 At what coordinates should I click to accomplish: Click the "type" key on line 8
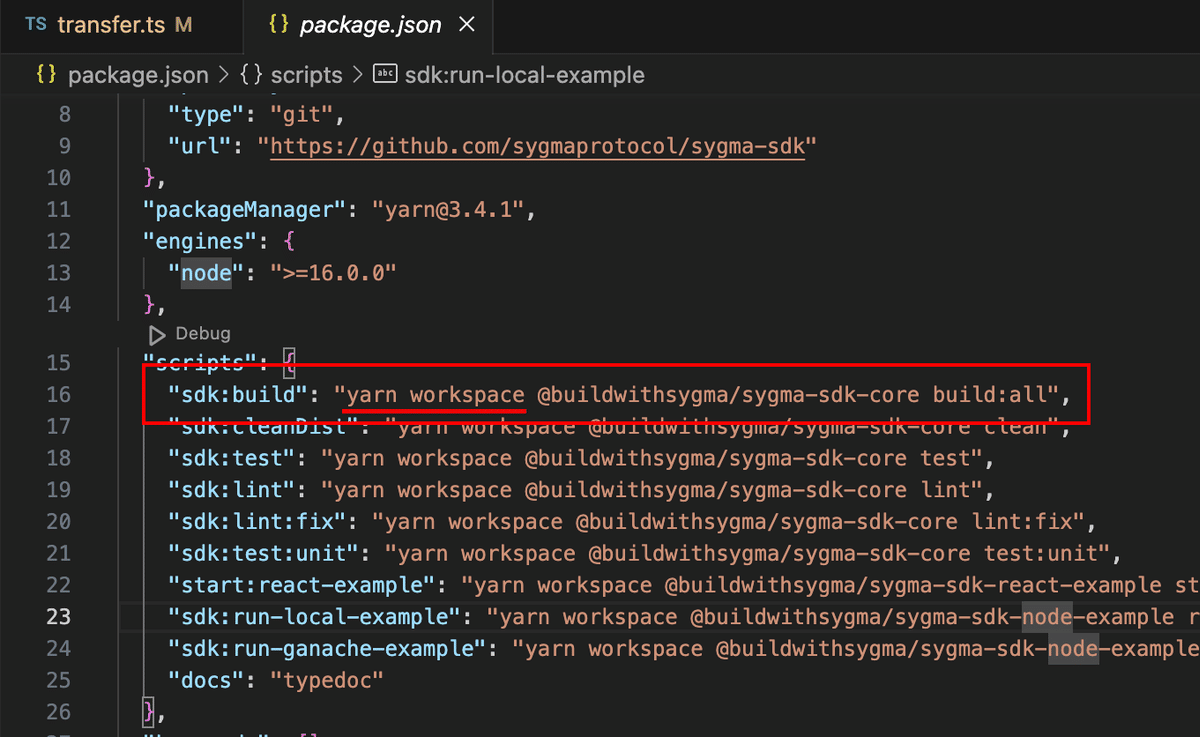point(206,114)
